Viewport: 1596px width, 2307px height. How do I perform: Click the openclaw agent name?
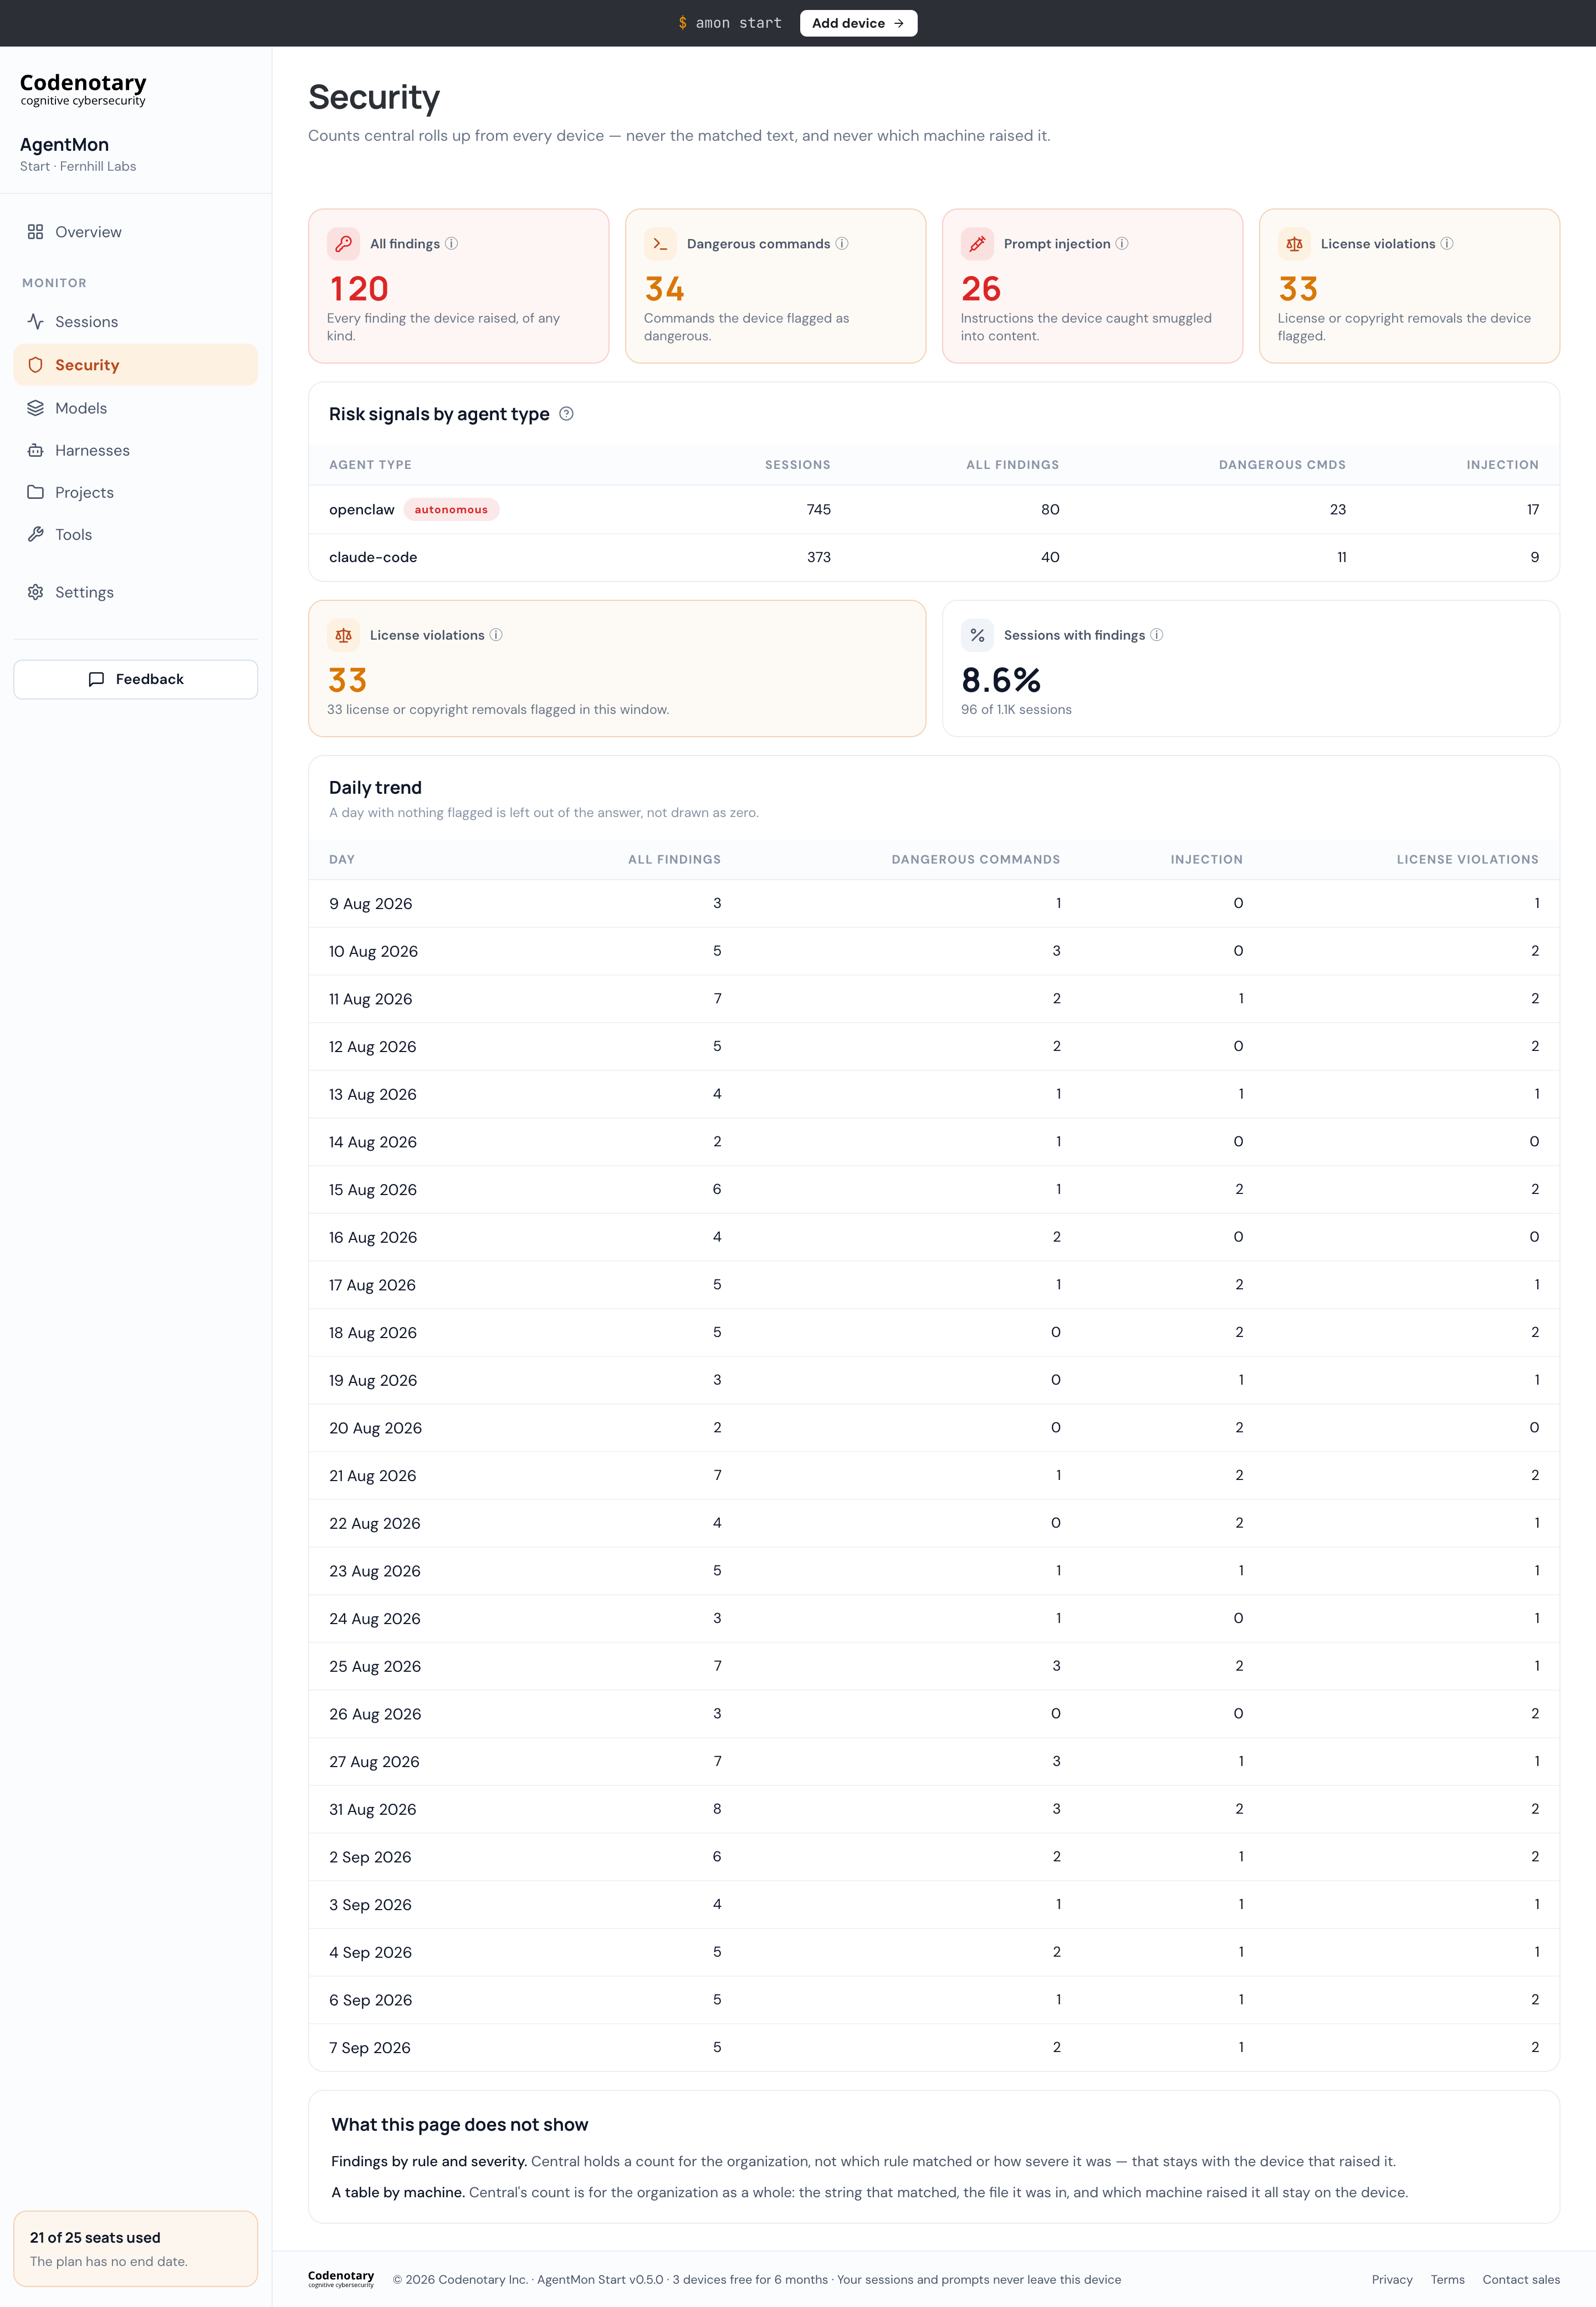pos(362,510)
